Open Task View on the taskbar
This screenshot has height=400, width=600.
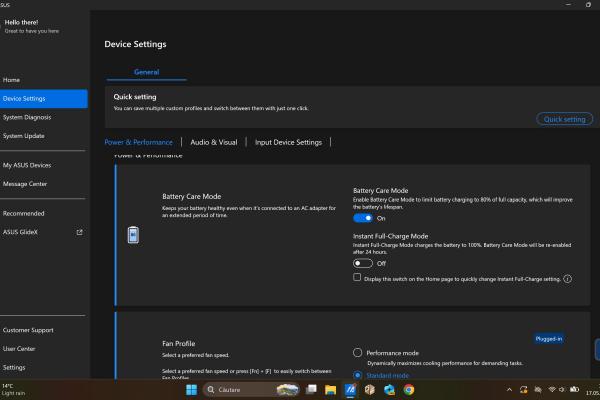(311, 390)
